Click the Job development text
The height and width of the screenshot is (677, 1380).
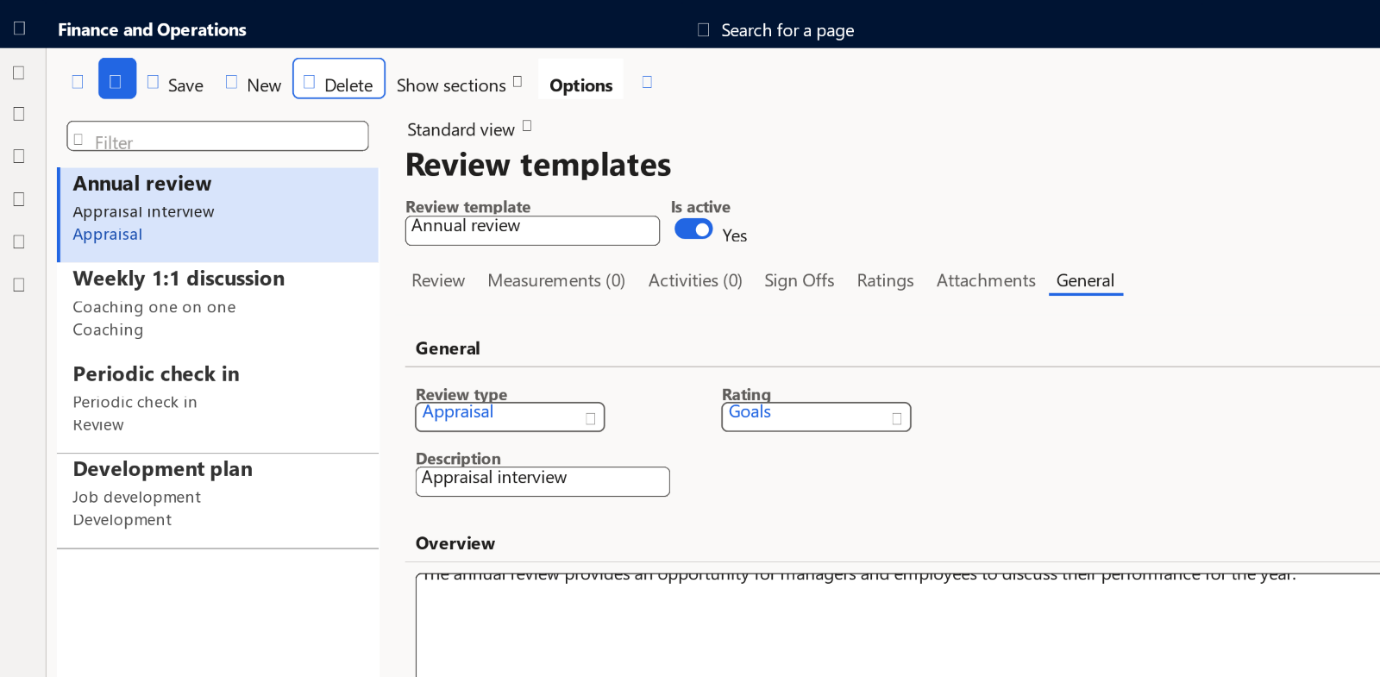point(137,497)
